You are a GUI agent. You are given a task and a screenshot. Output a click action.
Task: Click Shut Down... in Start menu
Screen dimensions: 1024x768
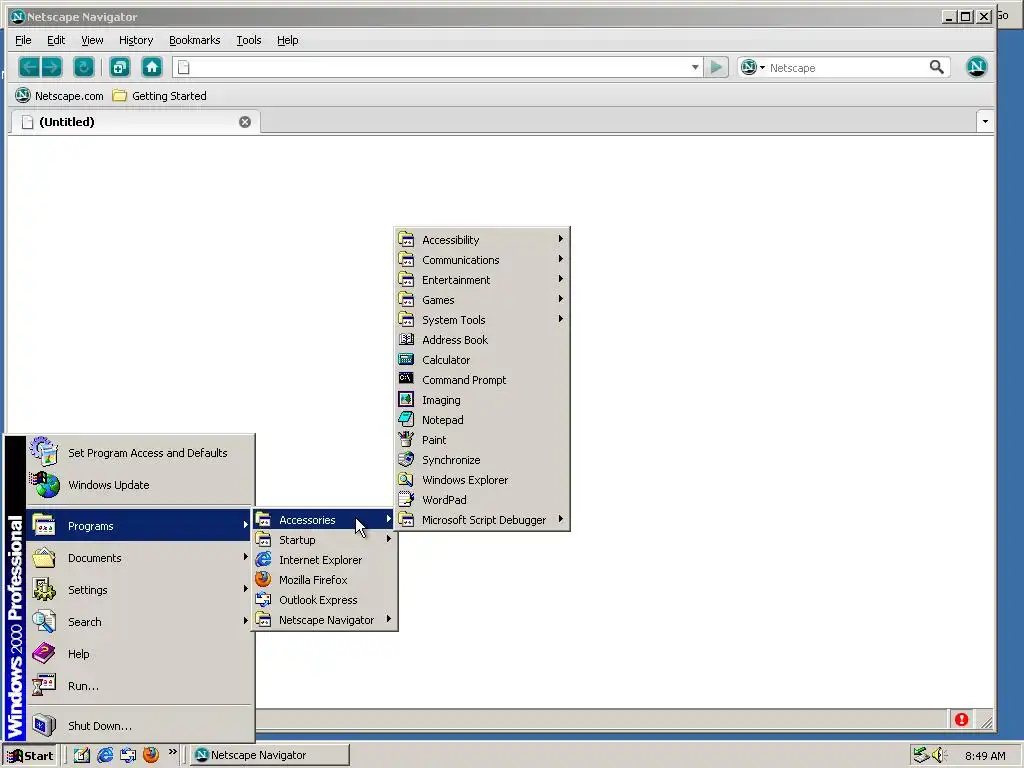pos(140,726)
